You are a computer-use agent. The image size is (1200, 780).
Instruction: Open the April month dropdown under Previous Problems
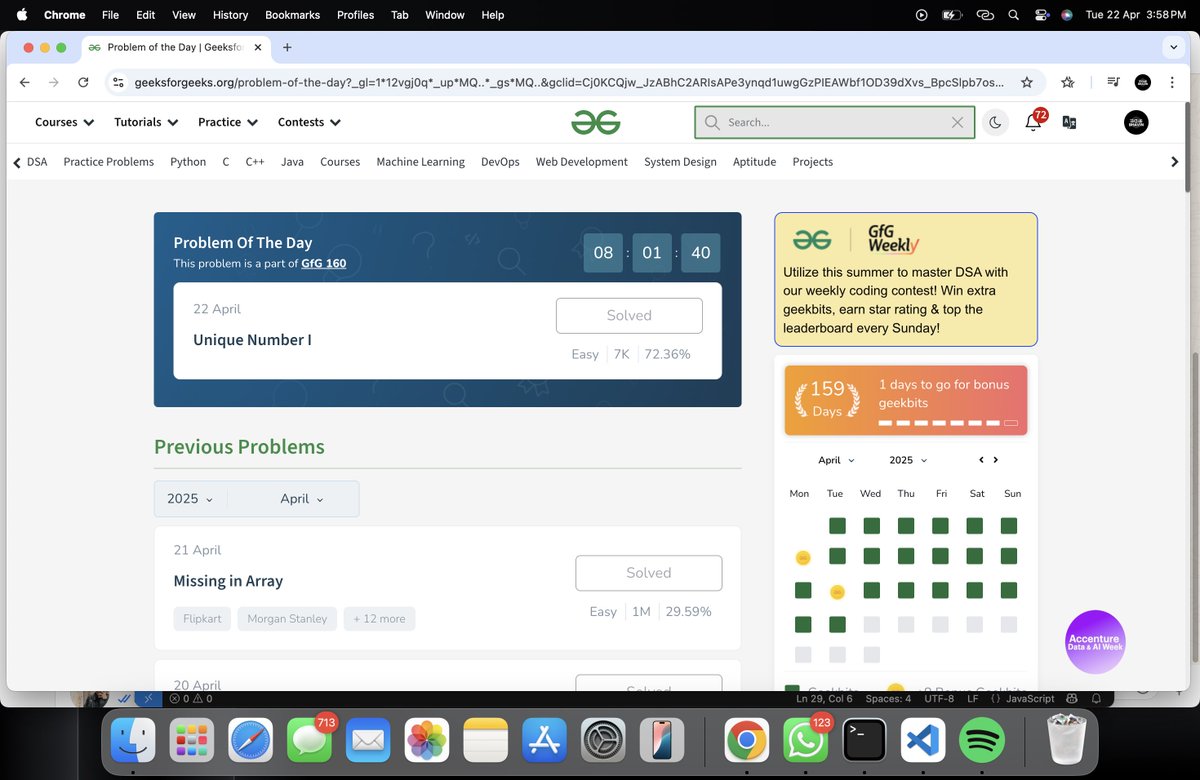coord(302,499)
